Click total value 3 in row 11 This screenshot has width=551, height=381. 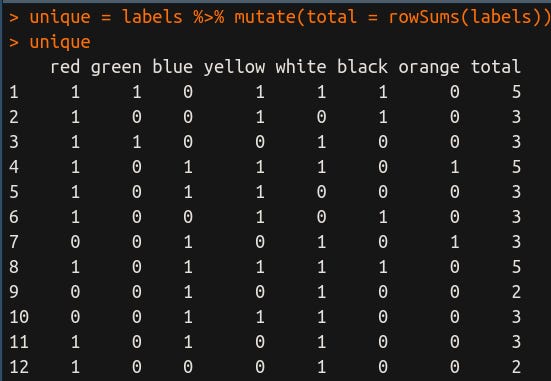516,342
